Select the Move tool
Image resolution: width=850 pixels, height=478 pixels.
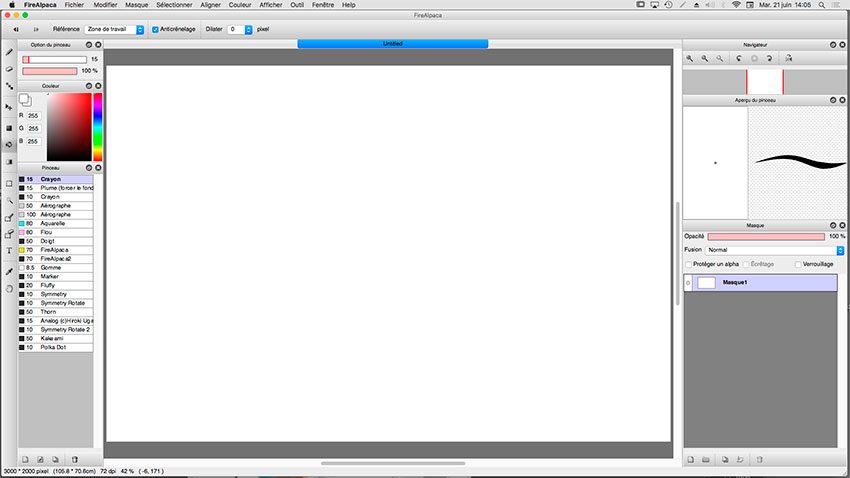pyautogui.click(x=9, y=107)
